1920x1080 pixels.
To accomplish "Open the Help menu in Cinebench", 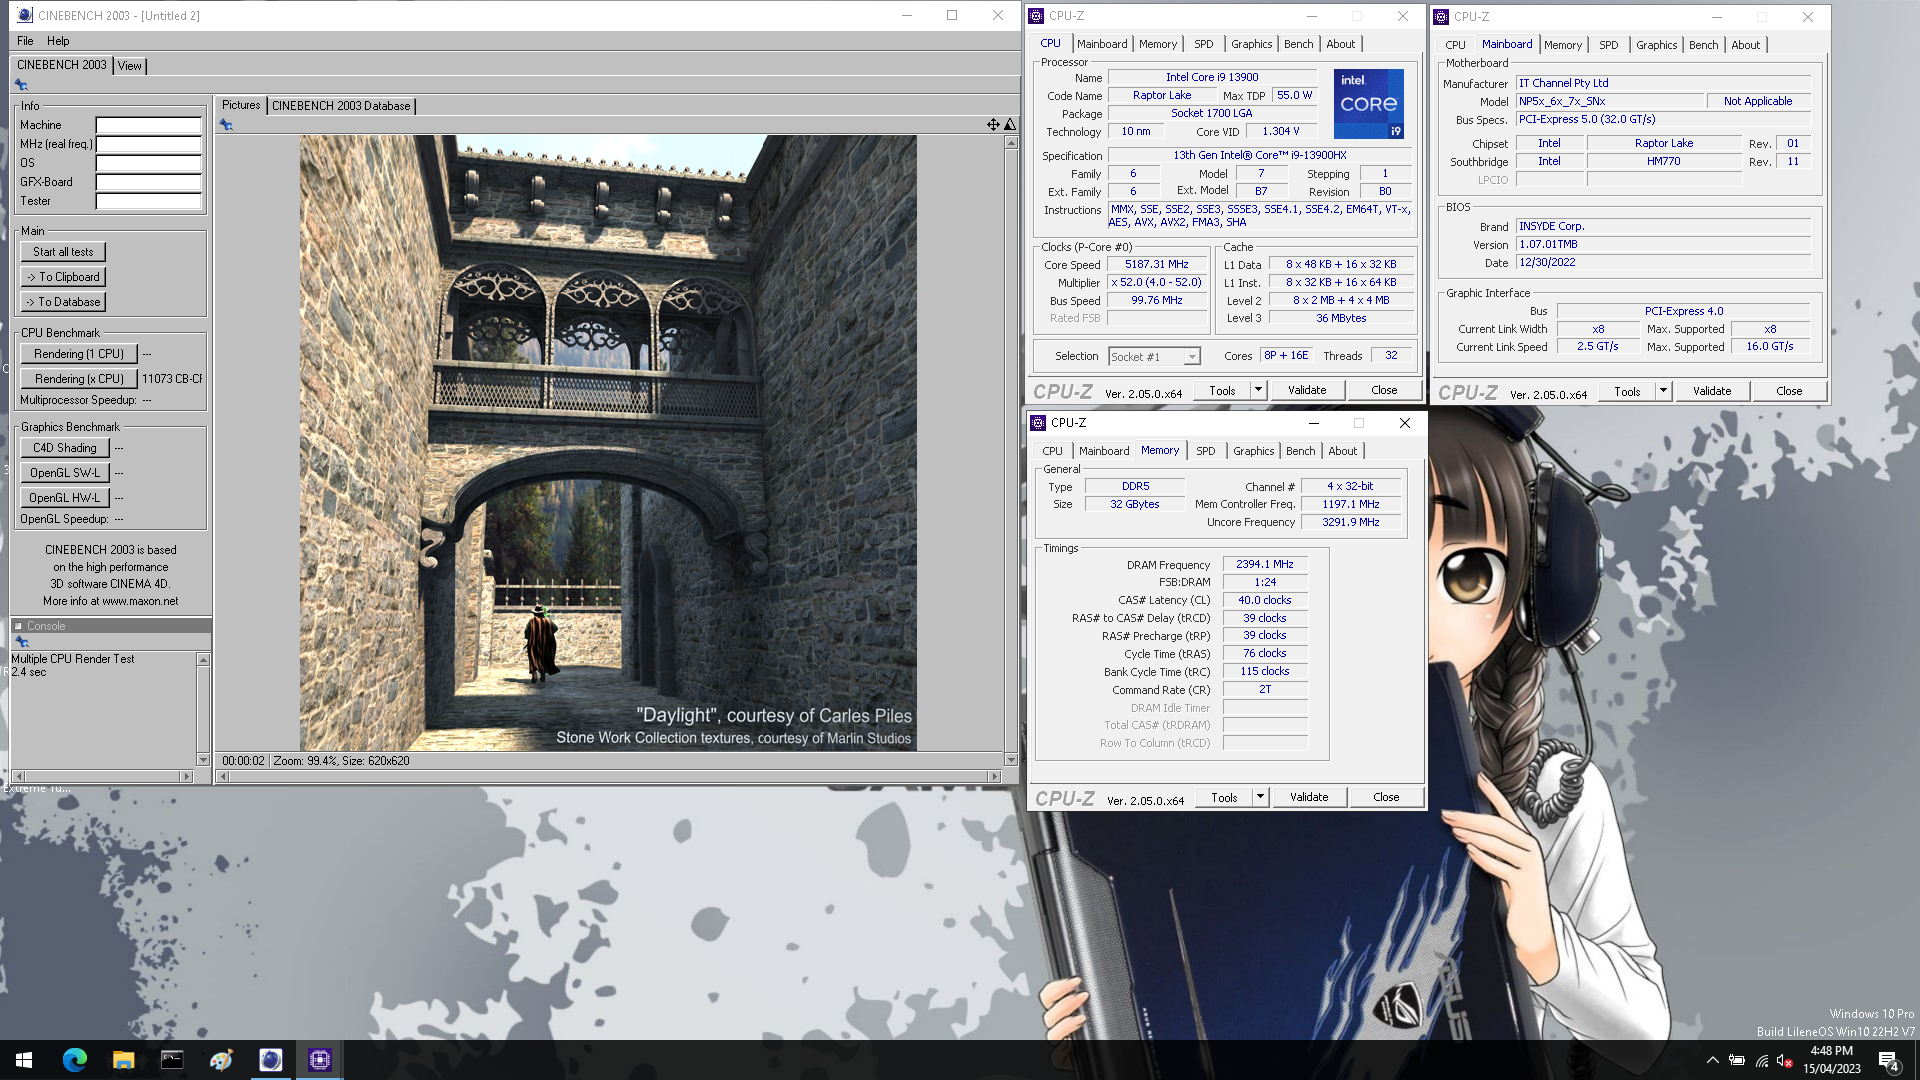I will point(58,41).
